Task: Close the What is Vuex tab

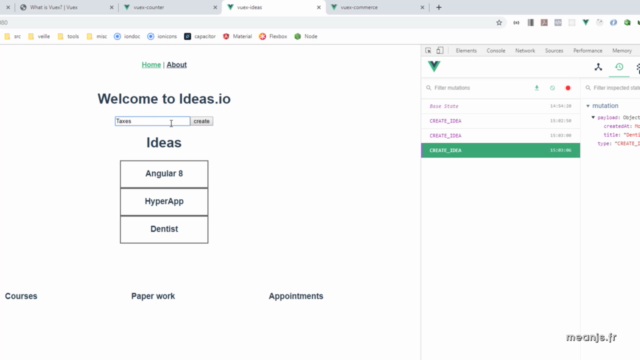Action: tap(111, 7)
